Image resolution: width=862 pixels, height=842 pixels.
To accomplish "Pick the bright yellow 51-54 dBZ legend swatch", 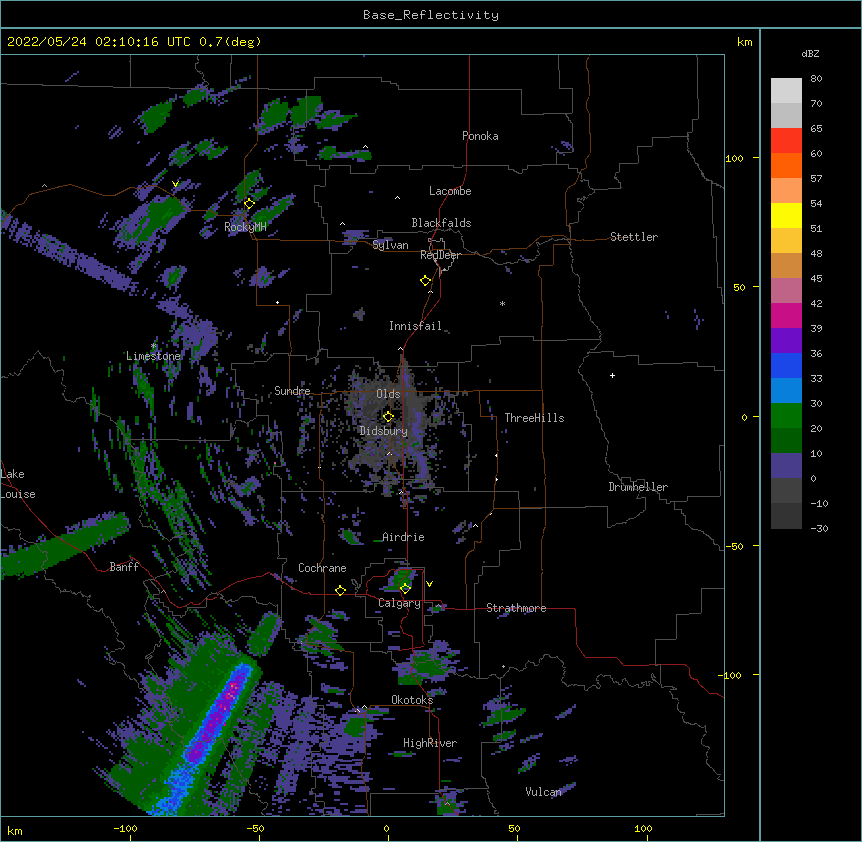I will tap(786, 215).
